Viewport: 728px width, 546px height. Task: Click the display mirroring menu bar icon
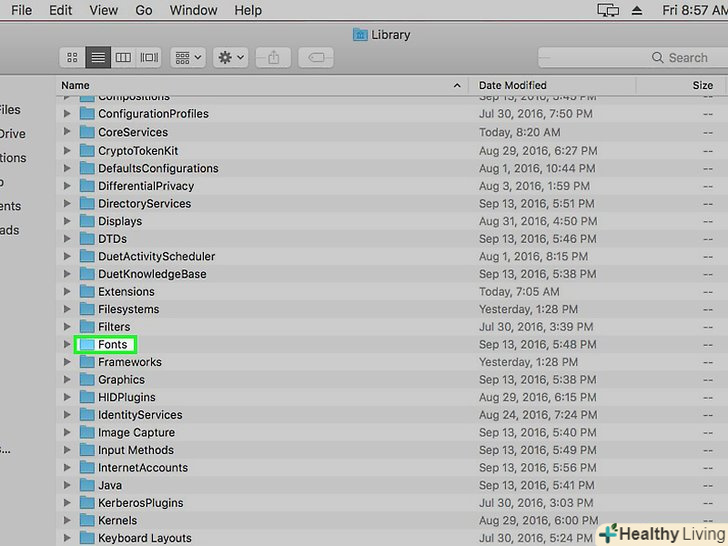pyautogui.click(x=608, y=10)
